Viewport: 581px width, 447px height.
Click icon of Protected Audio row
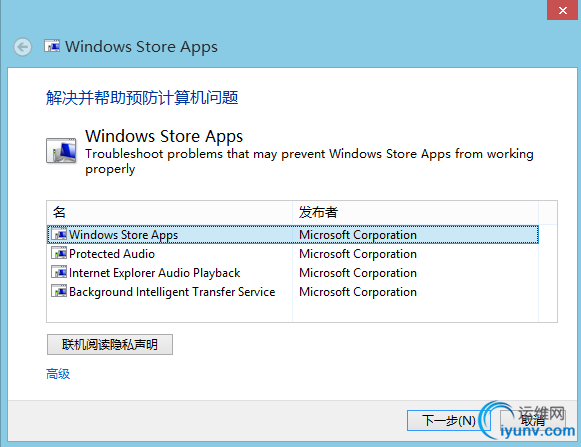click(59, 253)
